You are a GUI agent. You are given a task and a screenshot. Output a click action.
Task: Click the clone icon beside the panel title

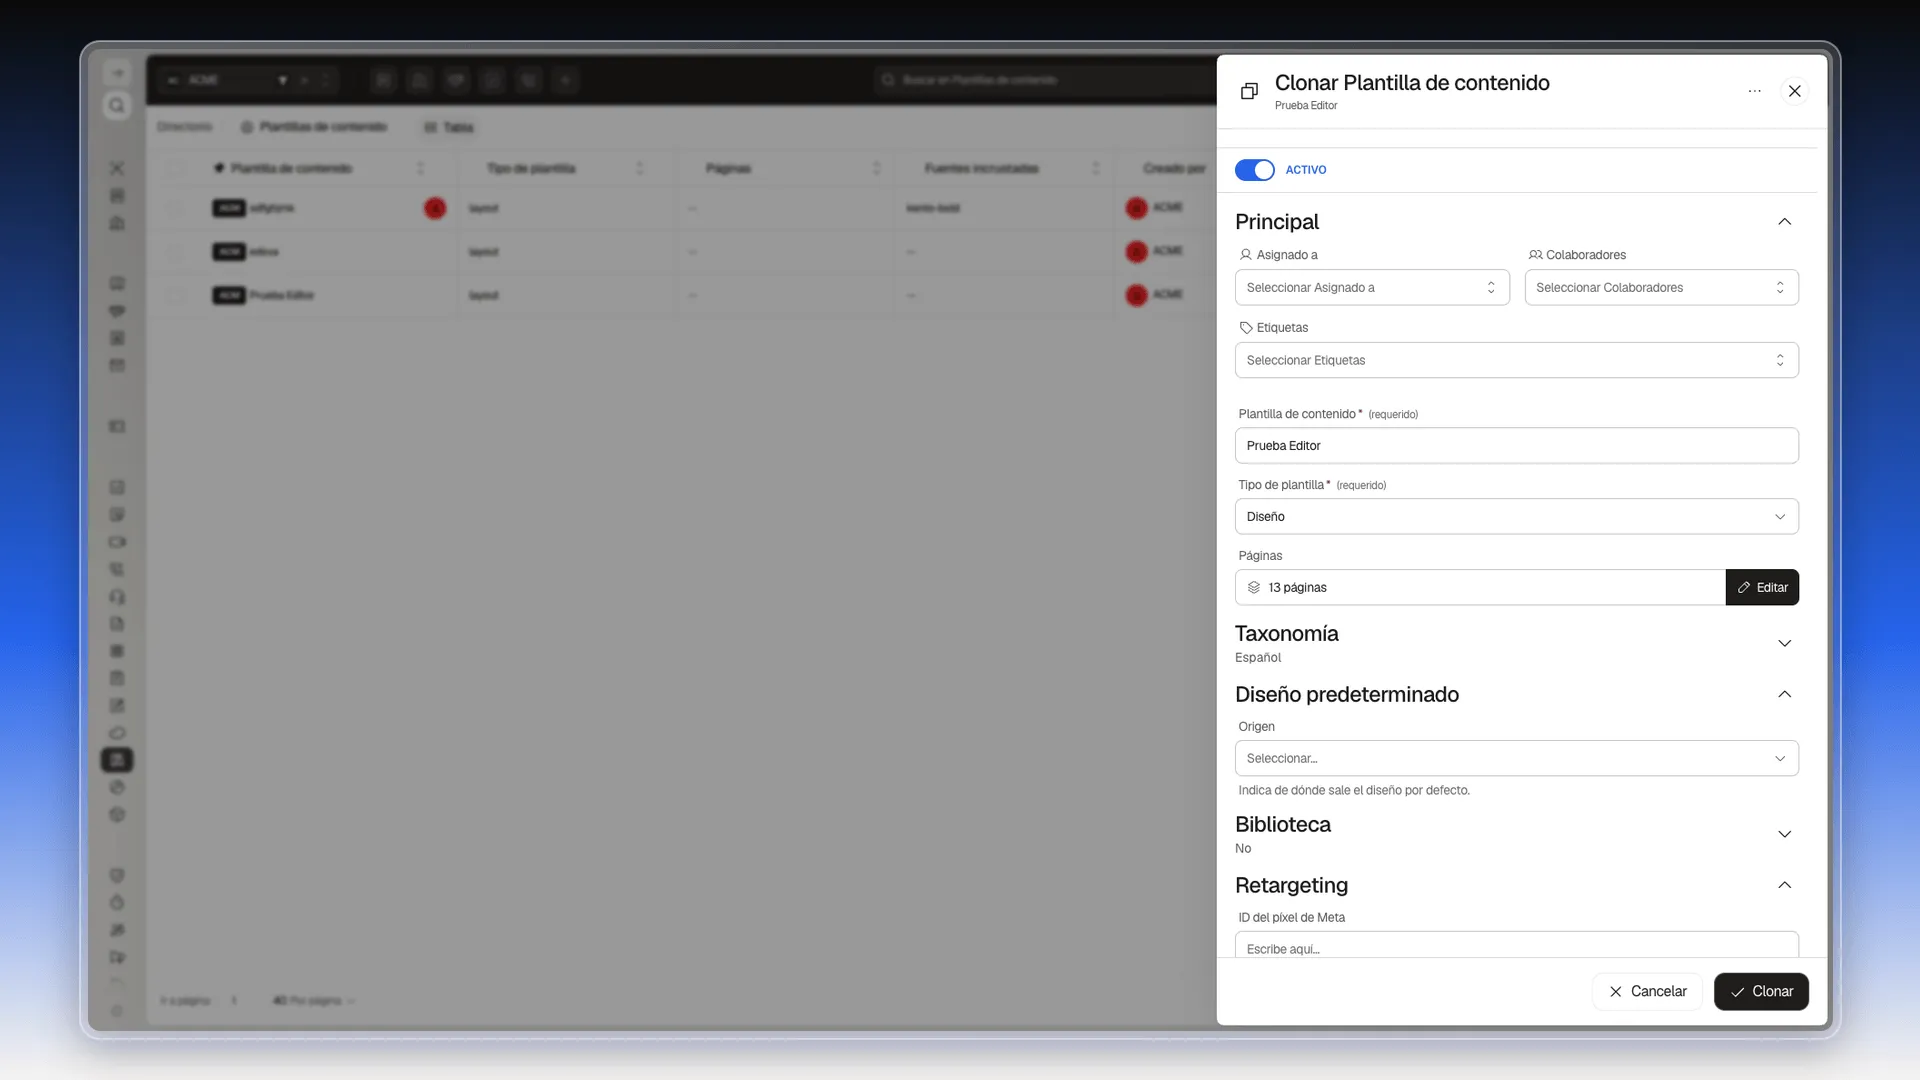(1249, 91)
